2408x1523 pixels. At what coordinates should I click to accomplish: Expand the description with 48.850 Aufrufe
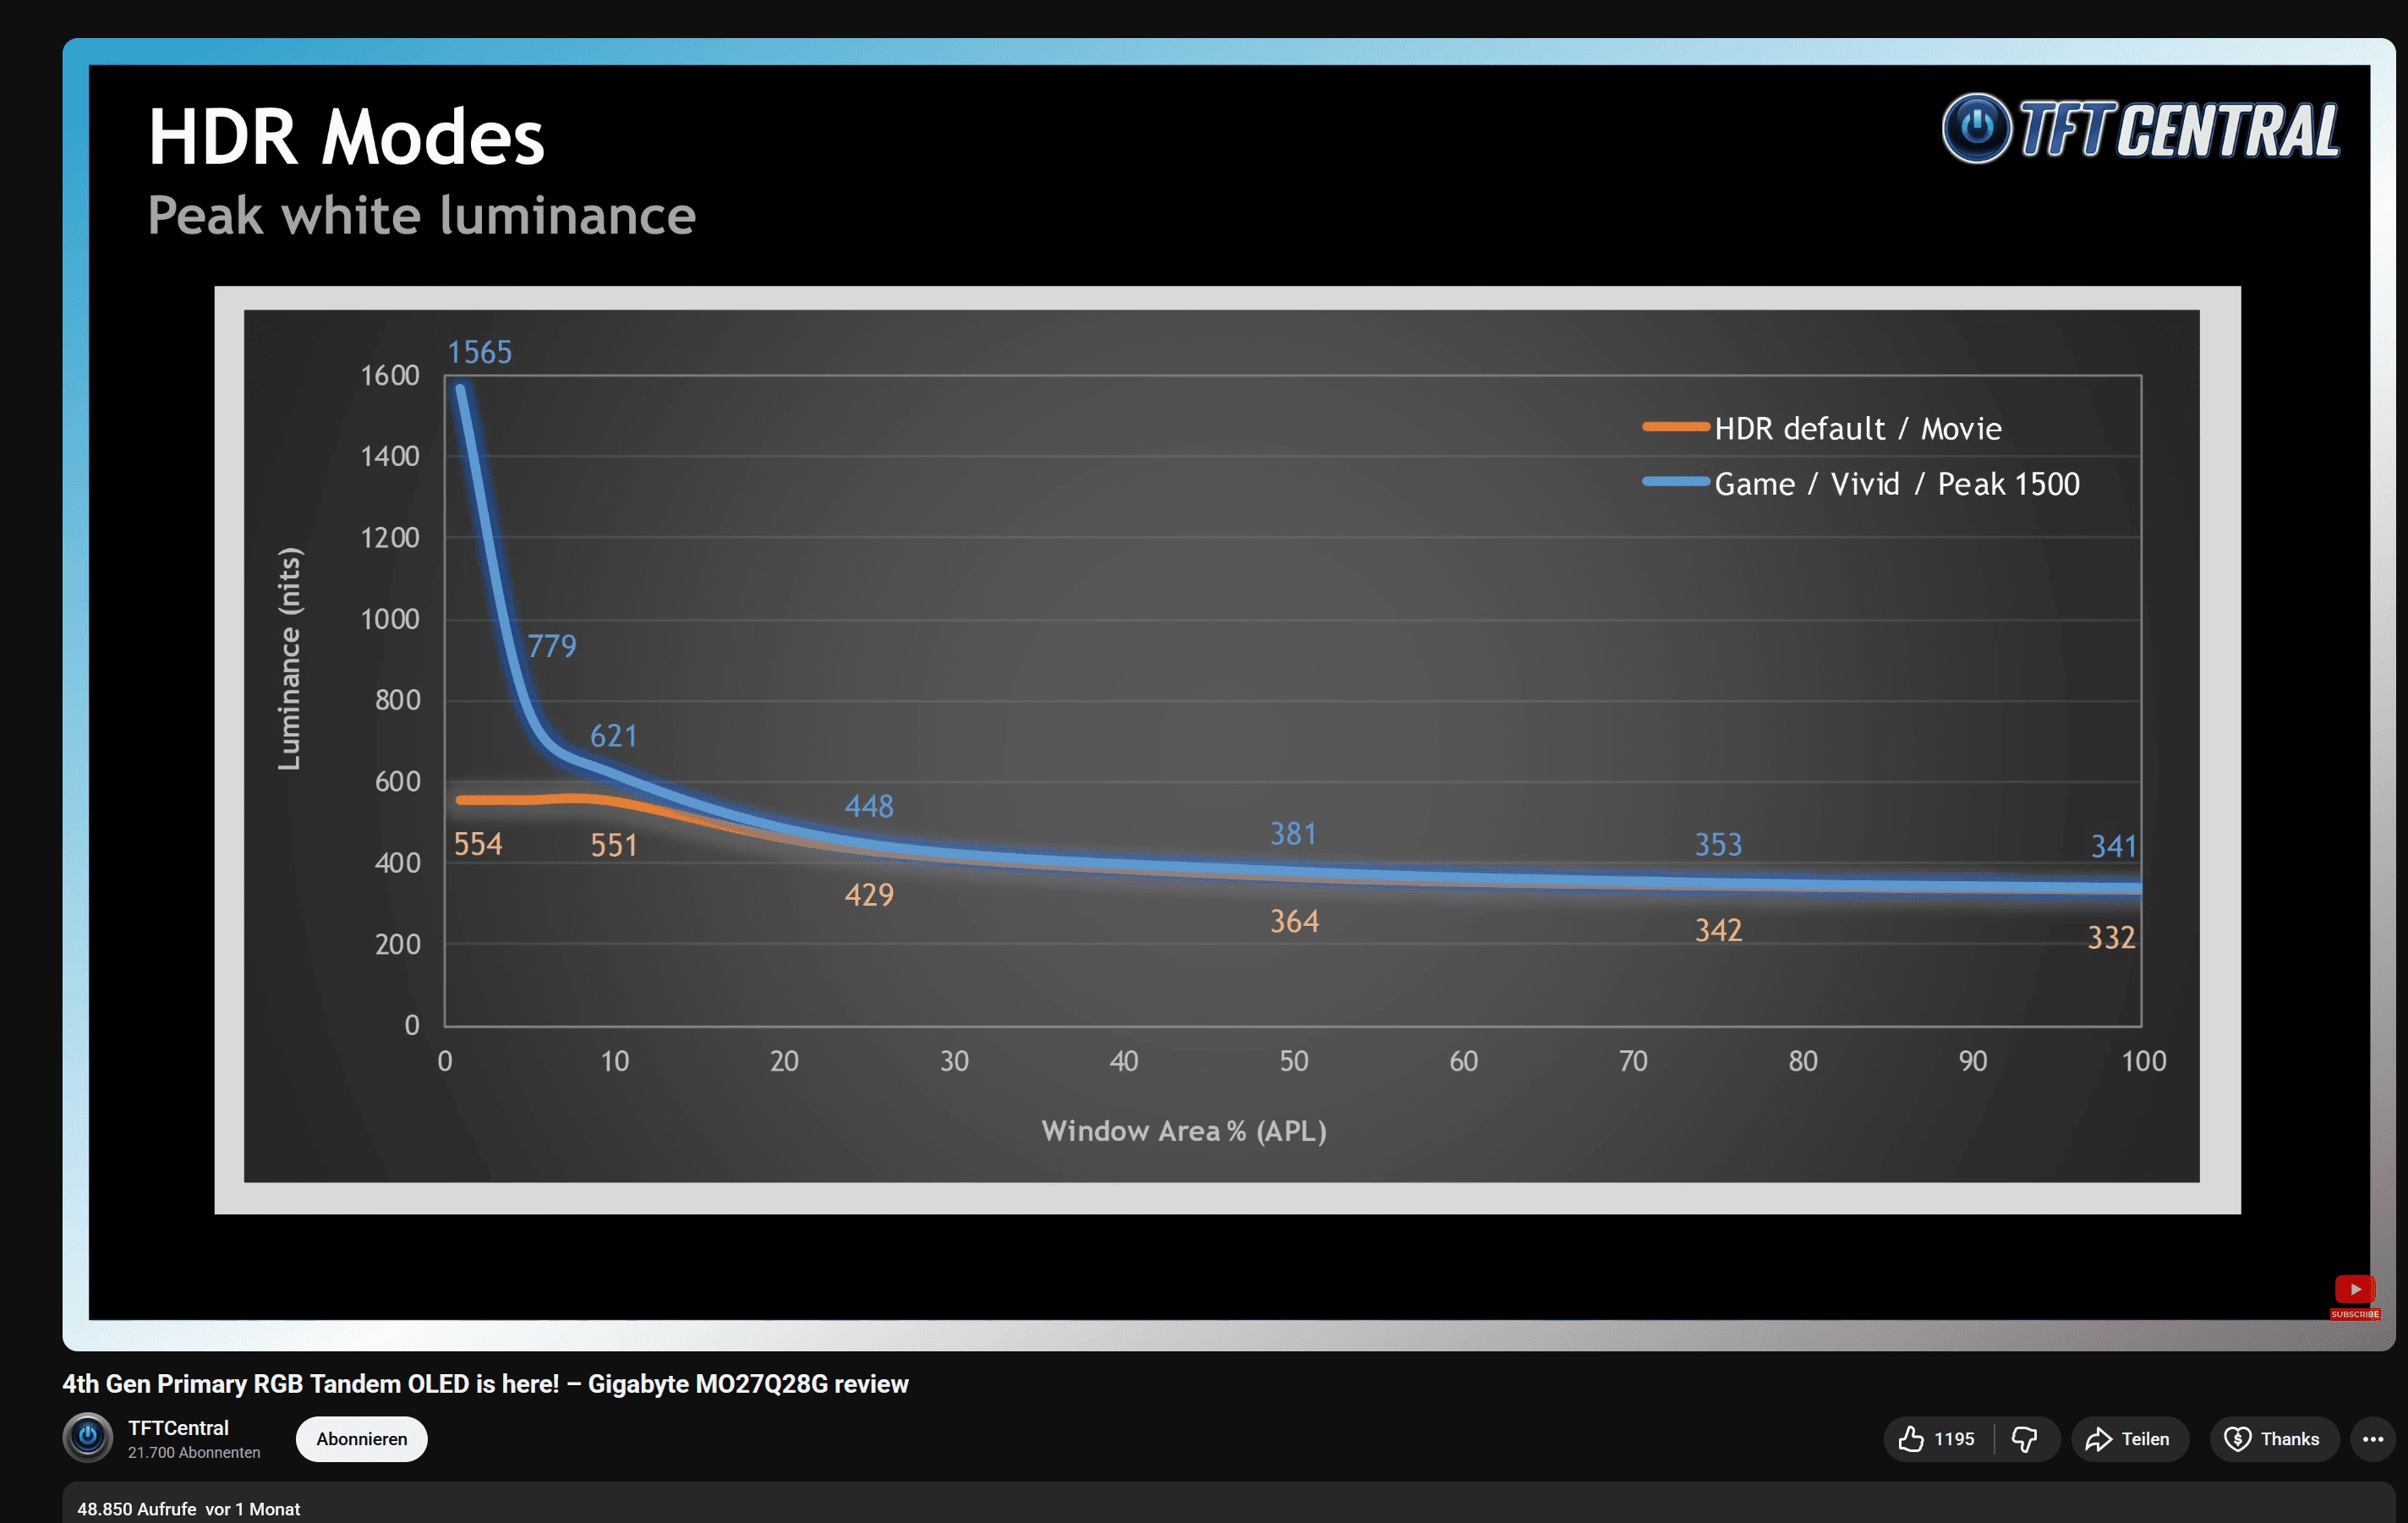(188, 1508)
